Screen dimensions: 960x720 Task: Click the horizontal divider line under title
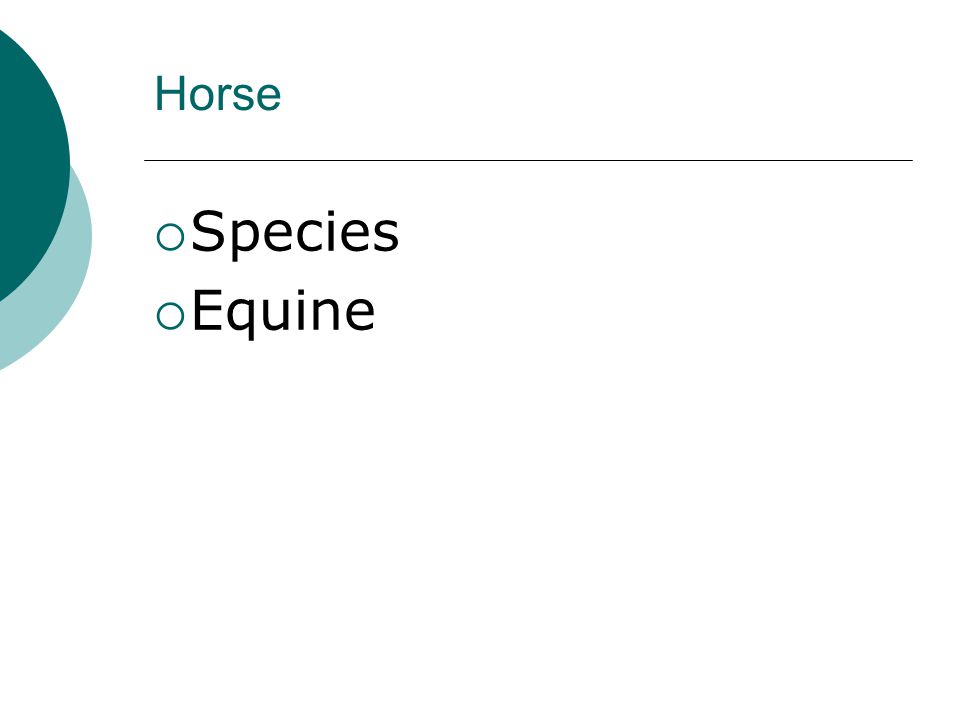point(528,160)
